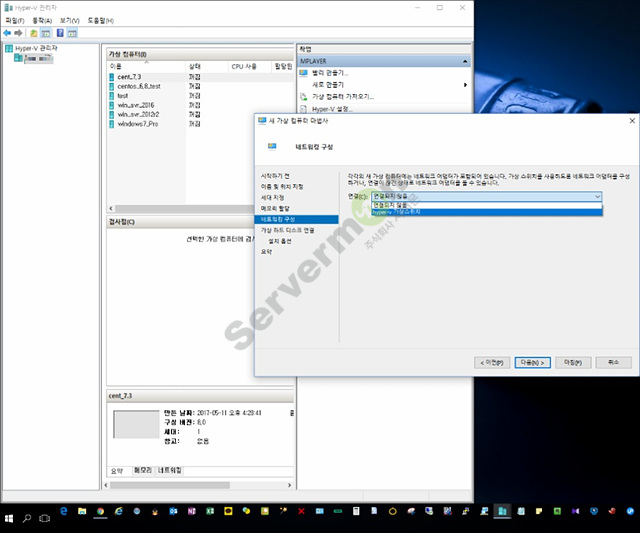Click the 가상 컴퓨터 가져오기 import icon

tap(303, 97)
